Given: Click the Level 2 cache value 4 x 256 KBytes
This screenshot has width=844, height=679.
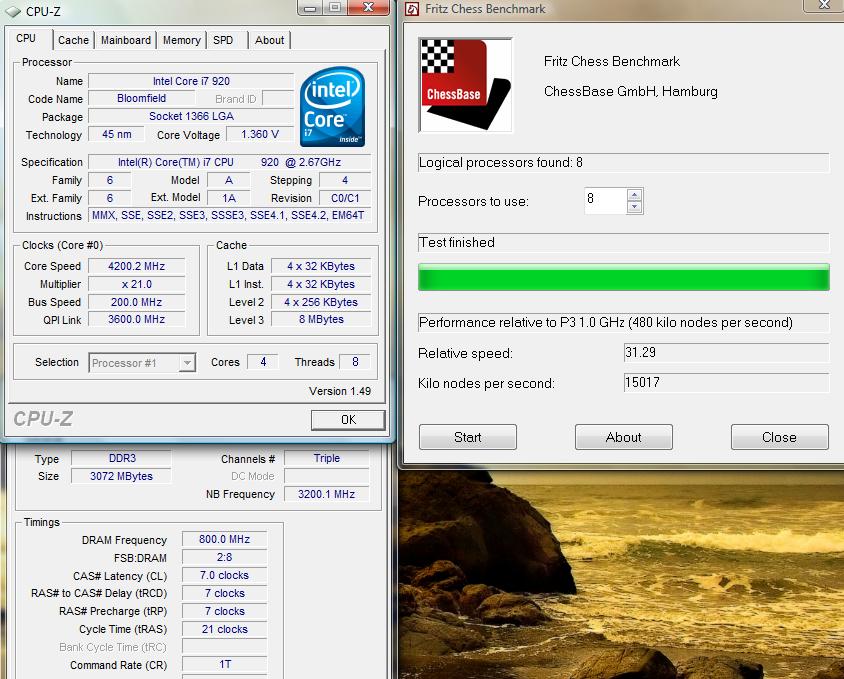Looking at the screenshot, I should click(321, 302).
